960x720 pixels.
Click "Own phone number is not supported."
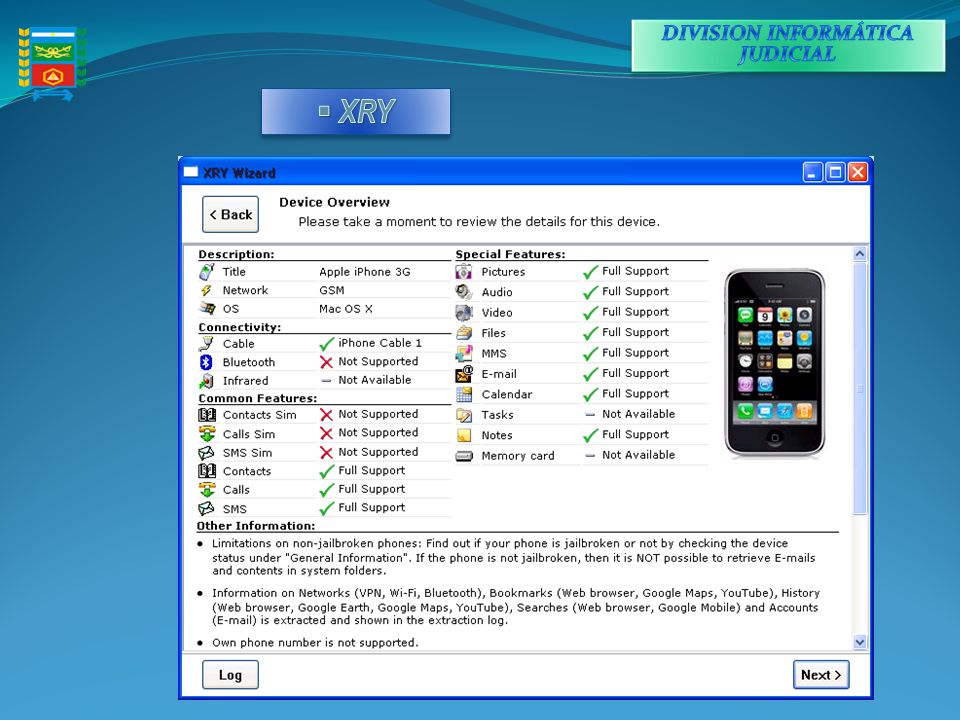[x=315, y=642]
